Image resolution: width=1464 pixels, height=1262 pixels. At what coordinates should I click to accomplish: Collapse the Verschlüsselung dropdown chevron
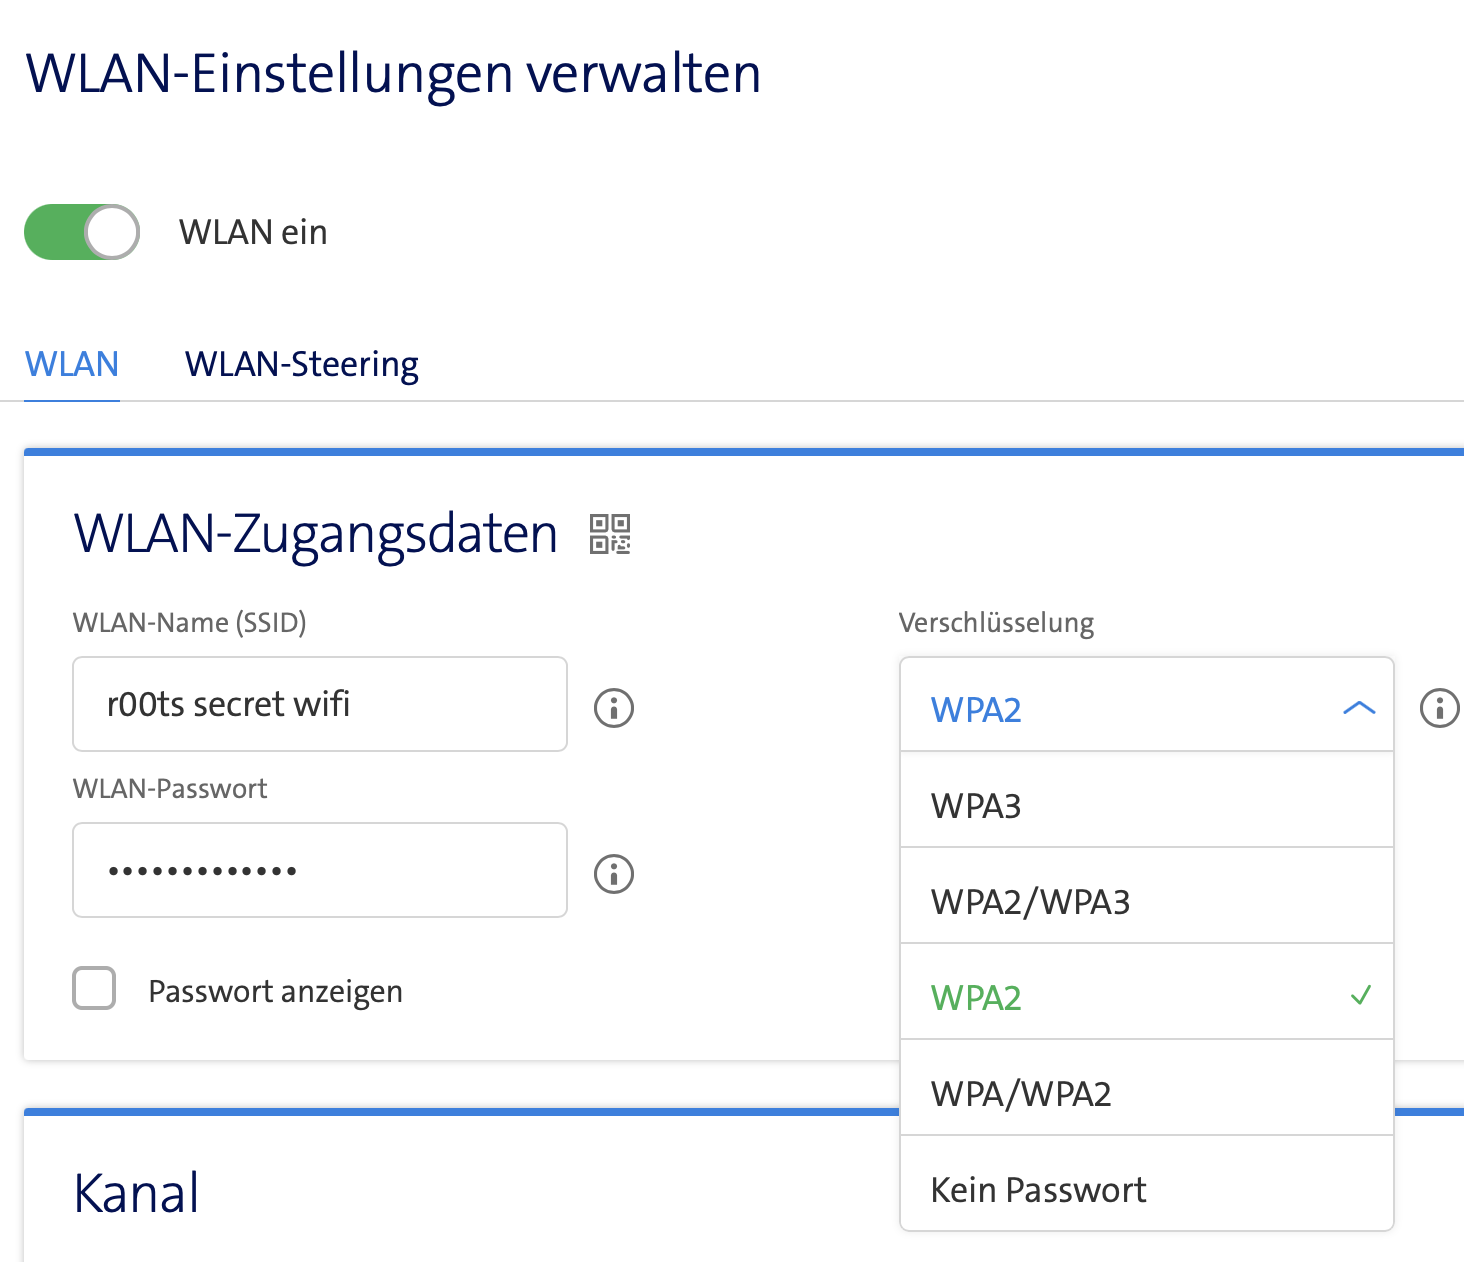coord(1359,708)
